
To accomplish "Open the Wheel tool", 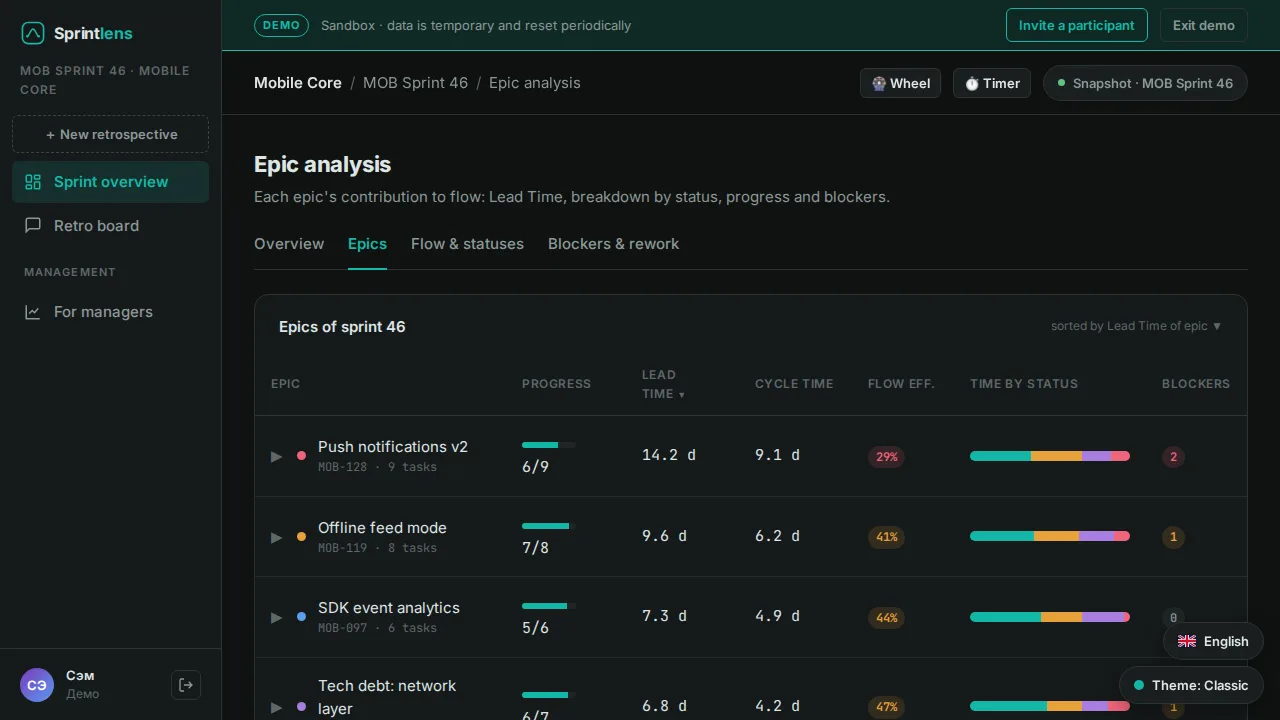I will 900,83.
